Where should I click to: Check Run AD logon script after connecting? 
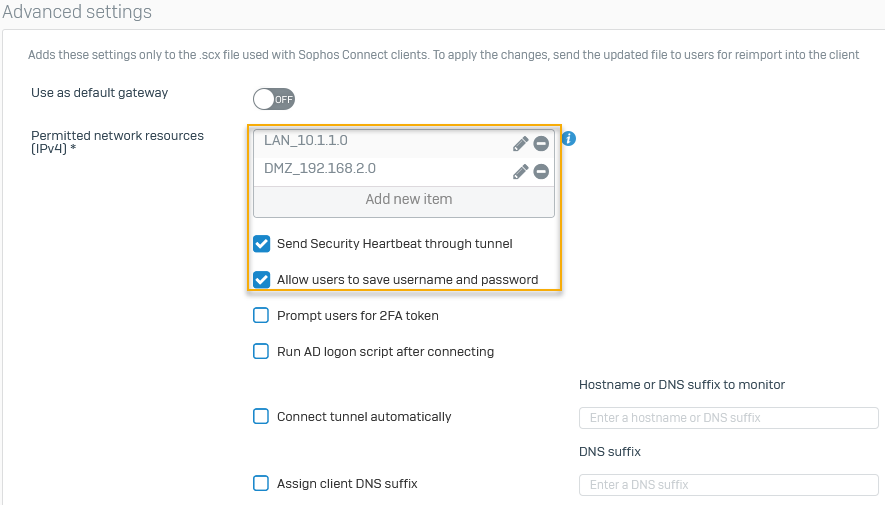(x=261, y=352)
